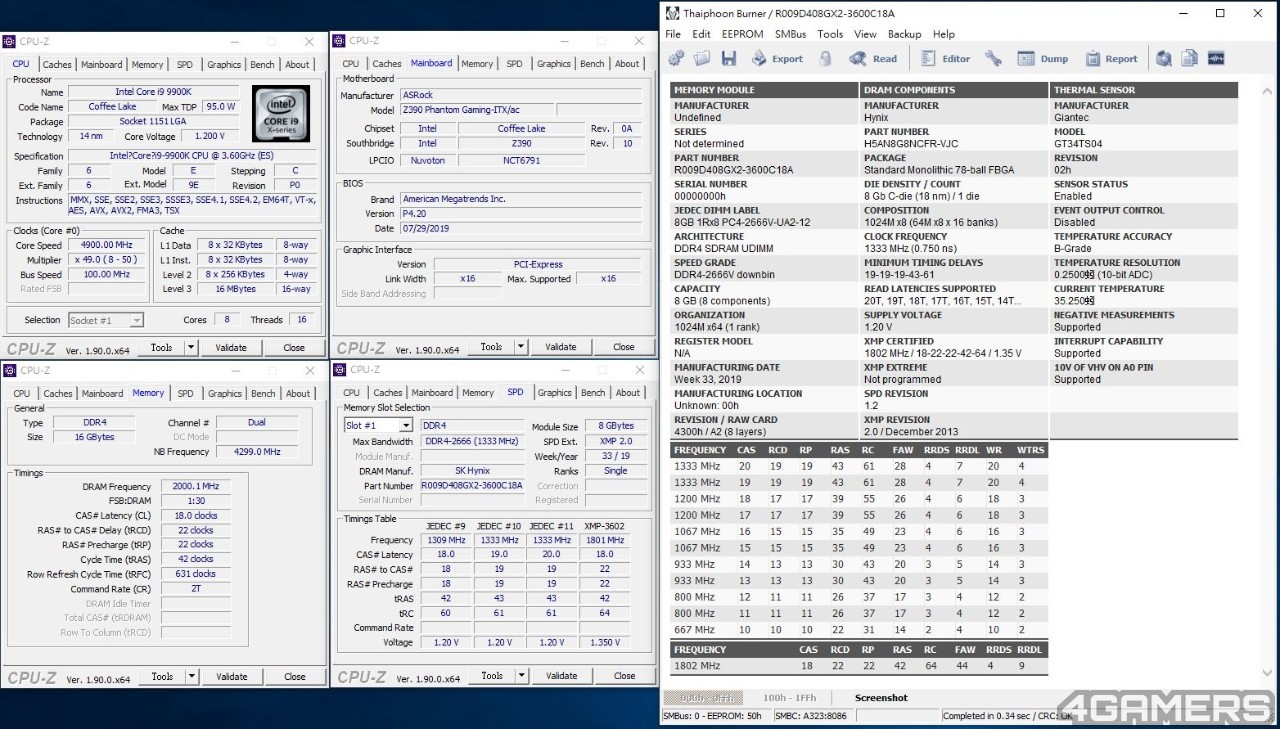Open the Socket #1 selection dropdown
The image size is (1280, 729).
pyautogui.click(x=136, y=320)
